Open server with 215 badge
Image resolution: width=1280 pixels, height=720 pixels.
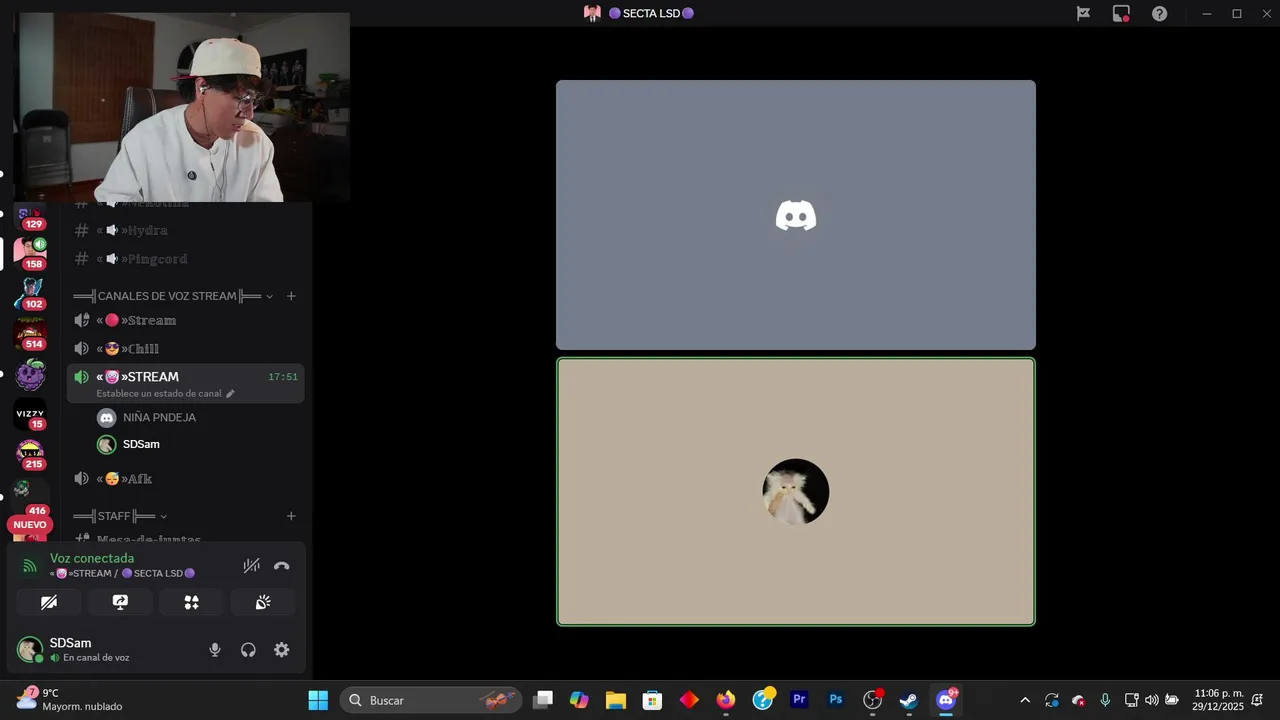coord(30,454)
